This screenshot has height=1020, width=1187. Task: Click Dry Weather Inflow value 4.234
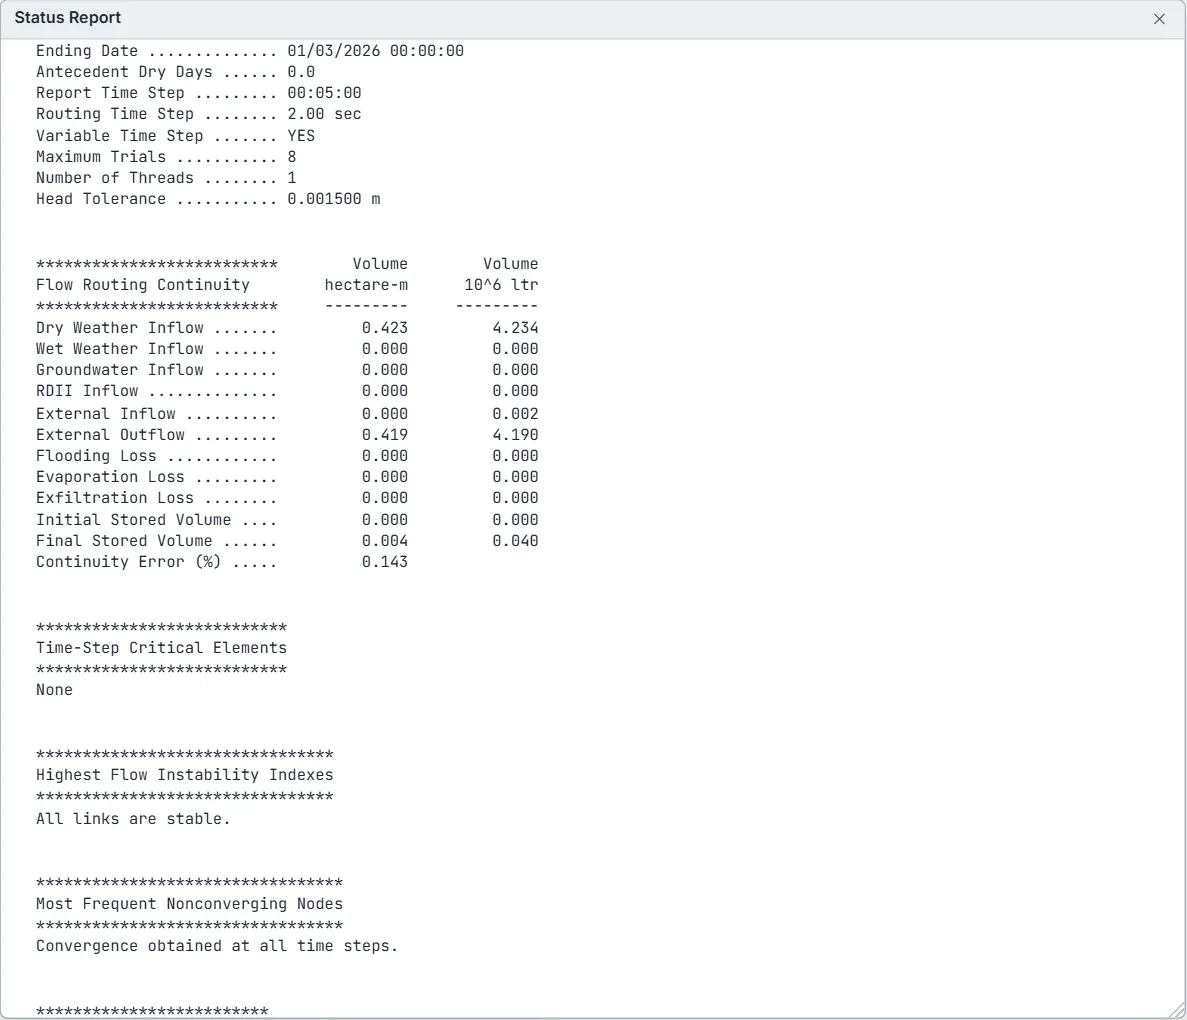pos(516,328)
